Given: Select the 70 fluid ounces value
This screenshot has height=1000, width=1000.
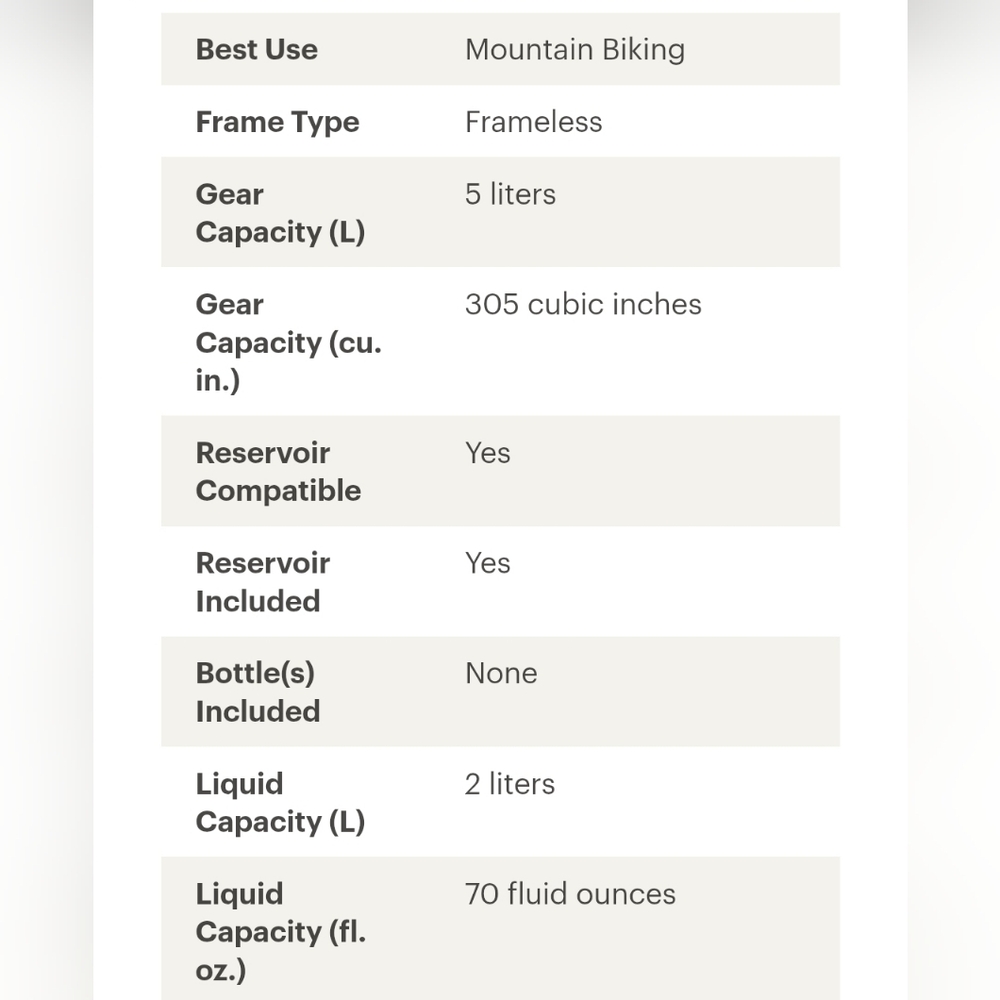Looking at the screenshot, I should pyautogui.click(x=570, y=894).
